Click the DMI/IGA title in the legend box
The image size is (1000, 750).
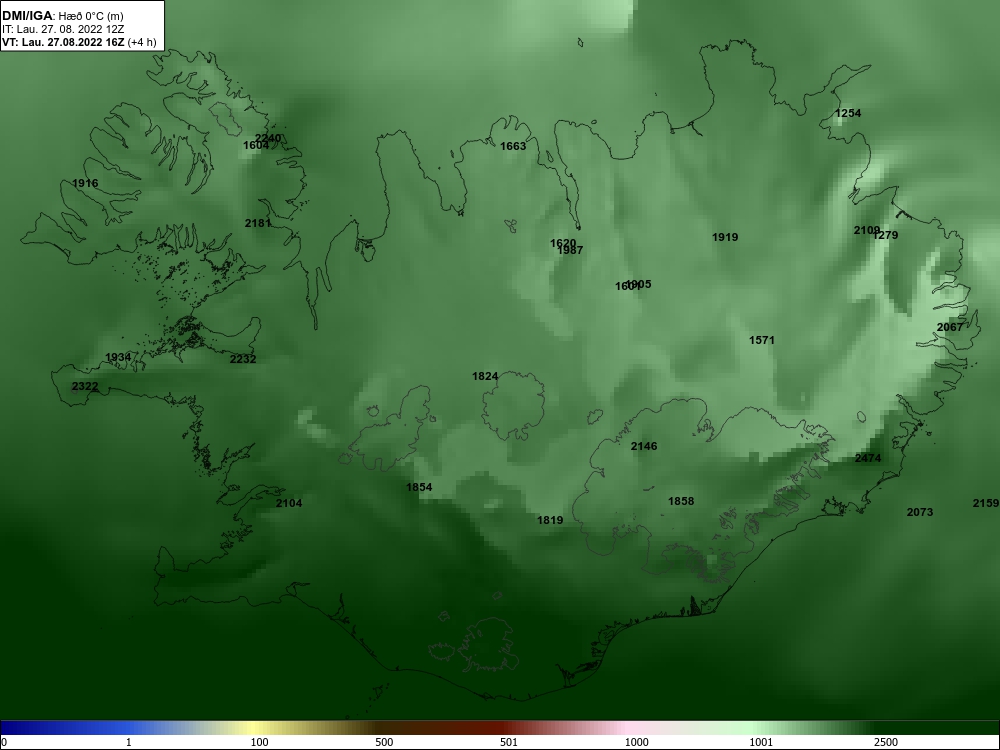pos(26,16)
